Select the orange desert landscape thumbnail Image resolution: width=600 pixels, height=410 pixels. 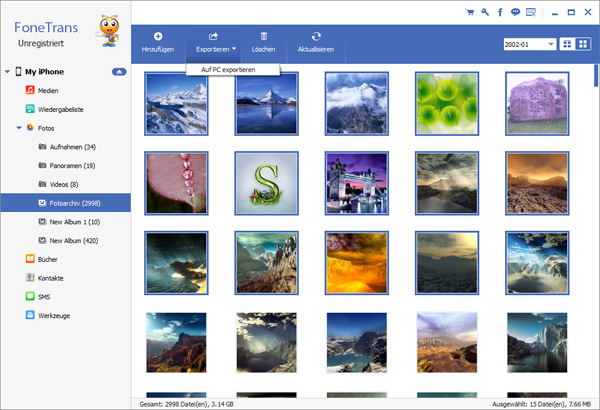pyautogui.click(x=537, y=183)
